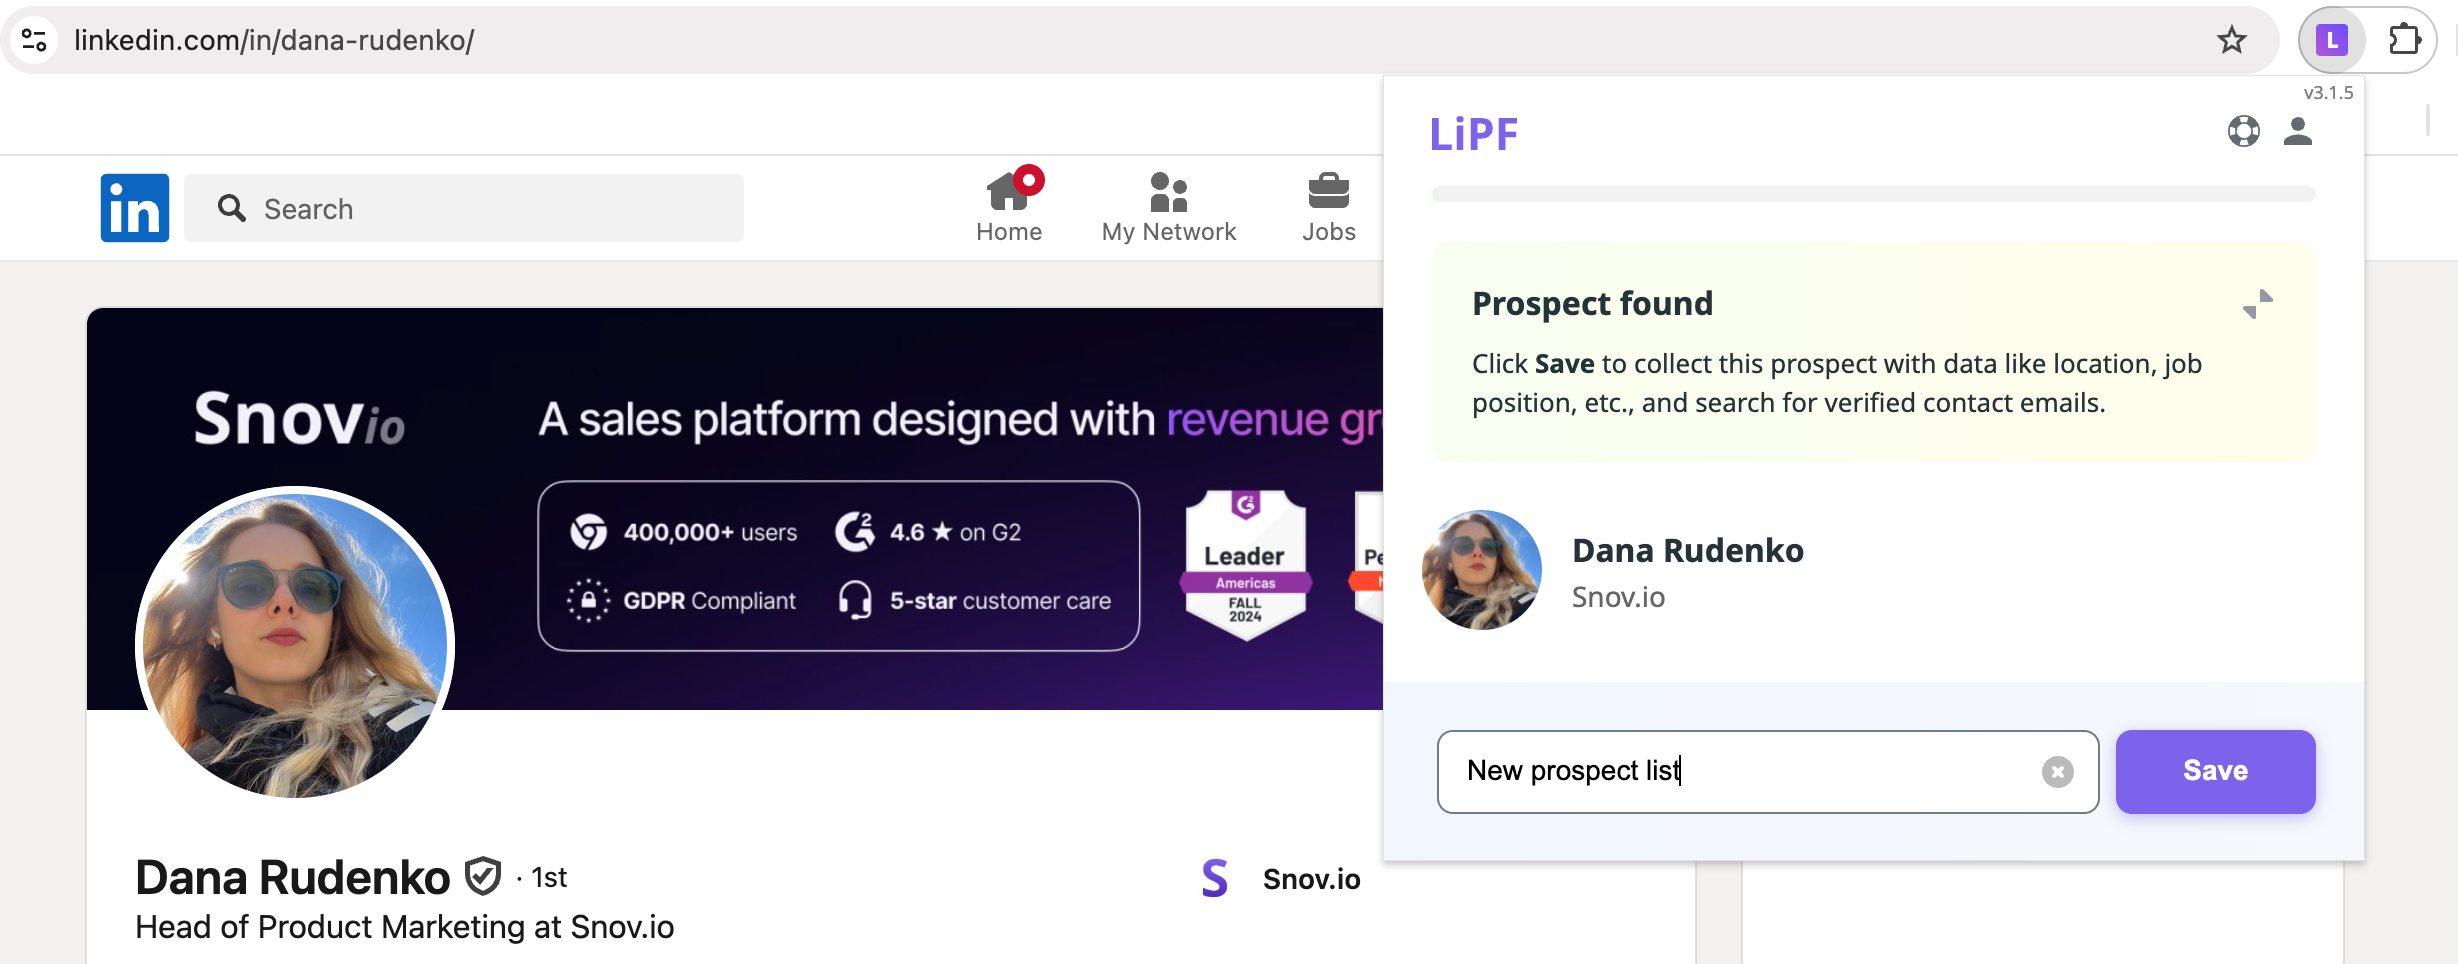Open the Jobs tab

[x=1328, y=206]
